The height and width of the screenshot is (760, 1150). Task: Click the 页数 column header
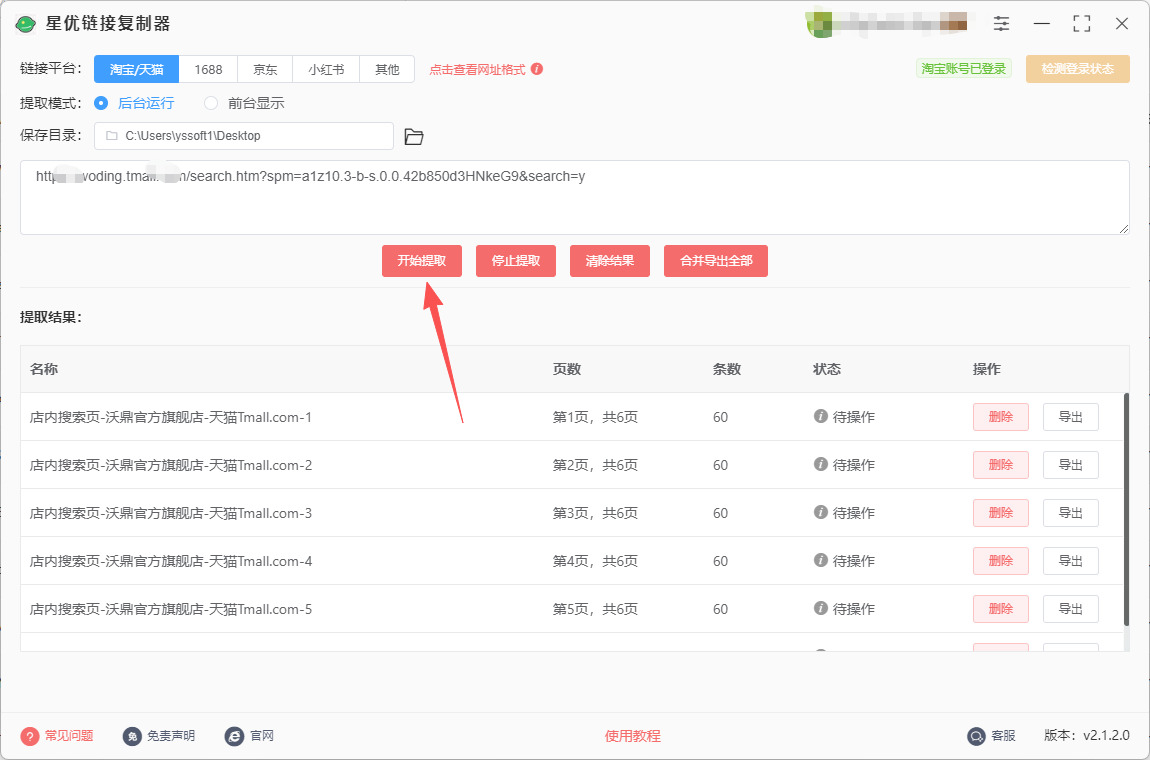(567, 369)
